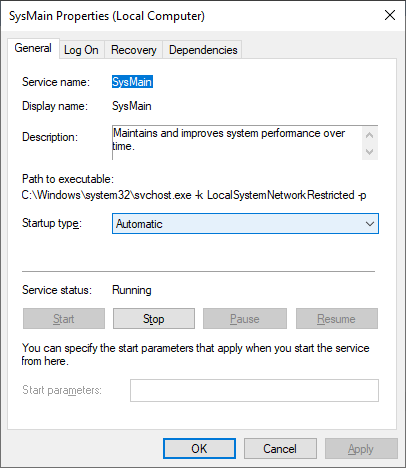Click the start parameters explanation text

(196, 354)
